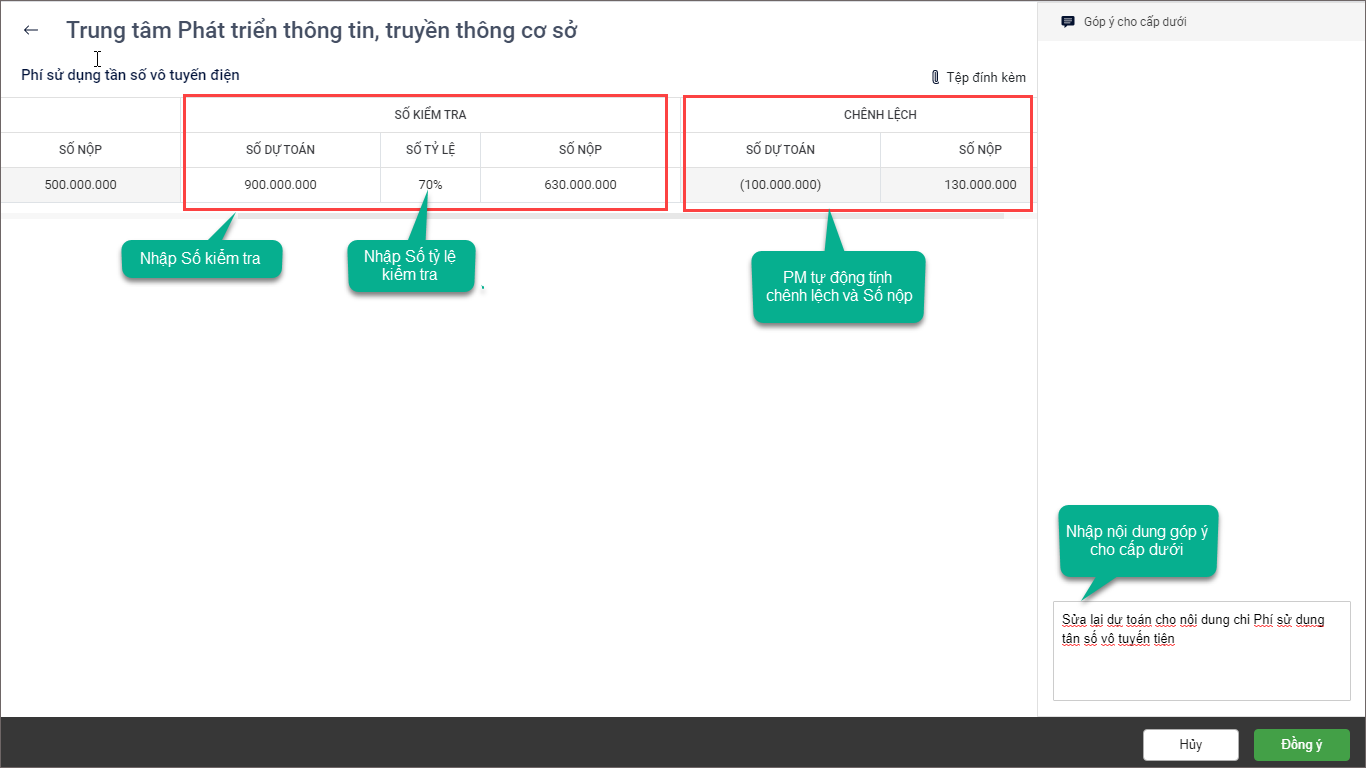
Task: Select the (100.000.000) difference cell
Action: 781,185
